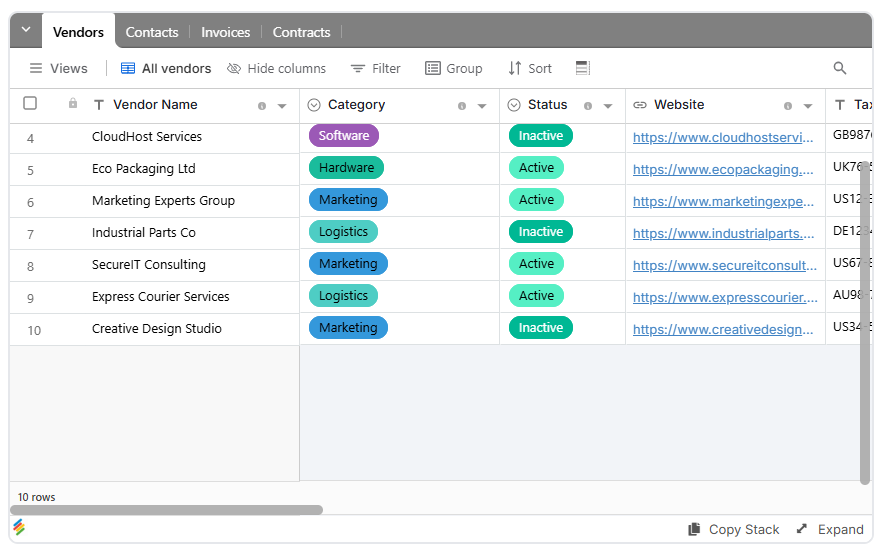Open the Status column dropdown arrow
The image size is (882, 555).
pyautogui.click(x=608, y=106)
